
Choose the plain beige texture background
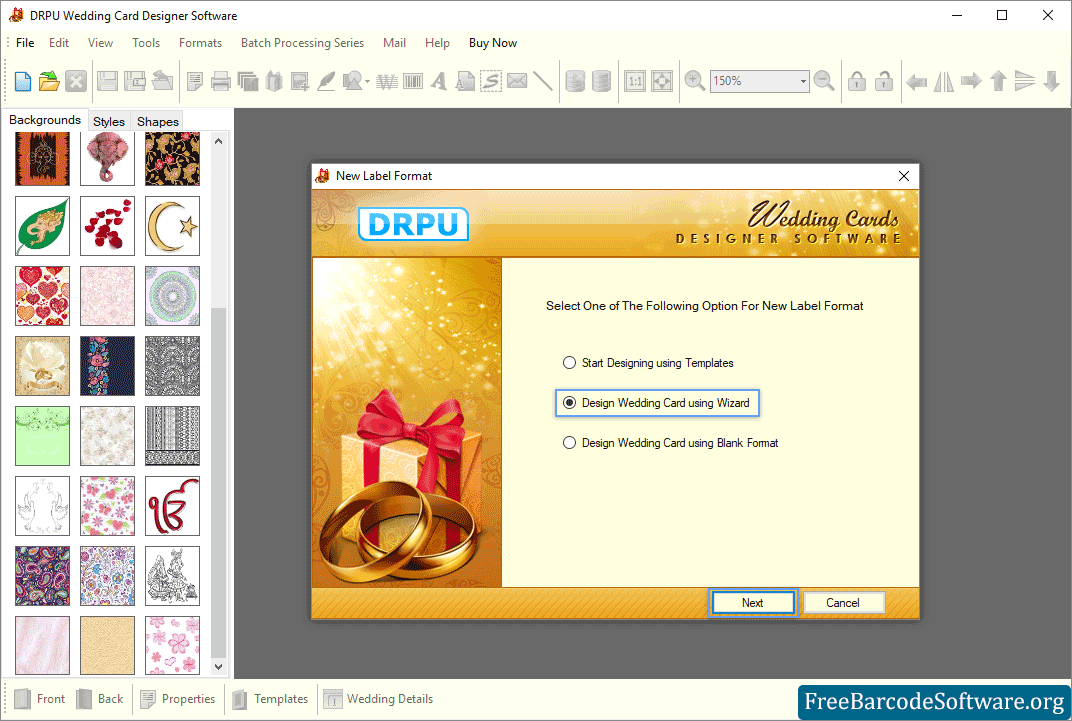[107, 646]
